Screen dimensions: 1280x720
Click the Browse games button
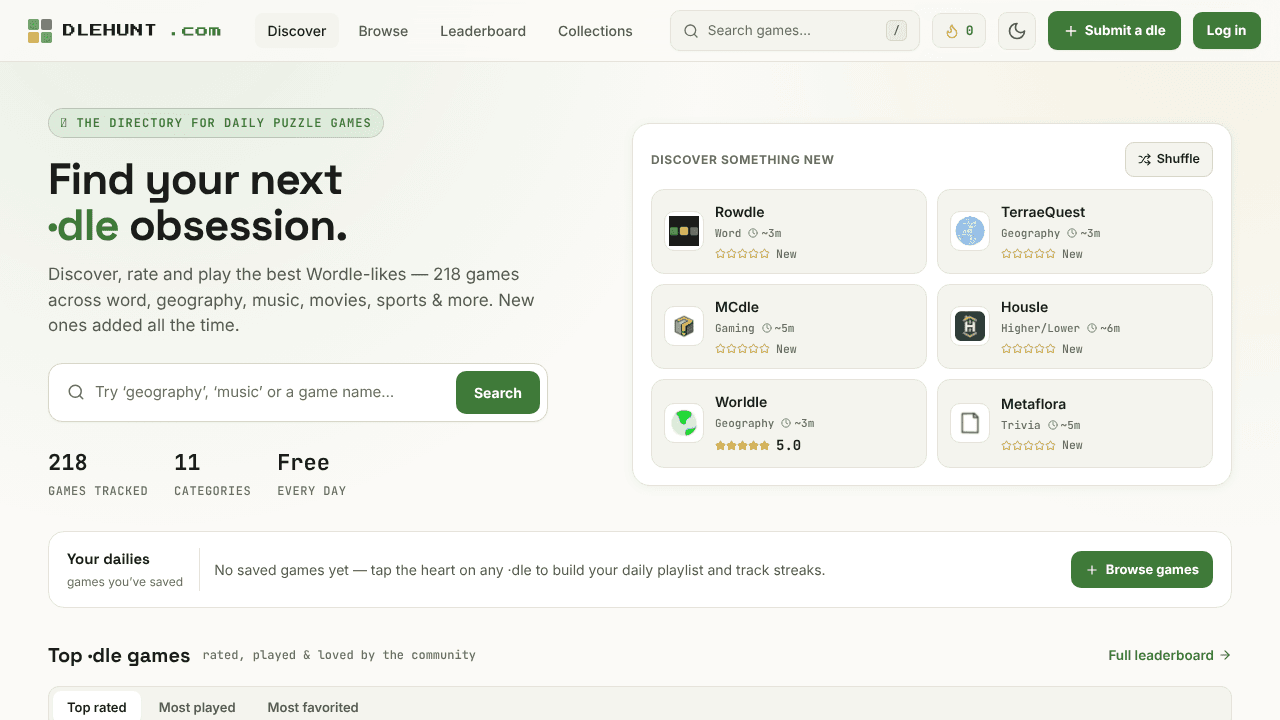1142,570
